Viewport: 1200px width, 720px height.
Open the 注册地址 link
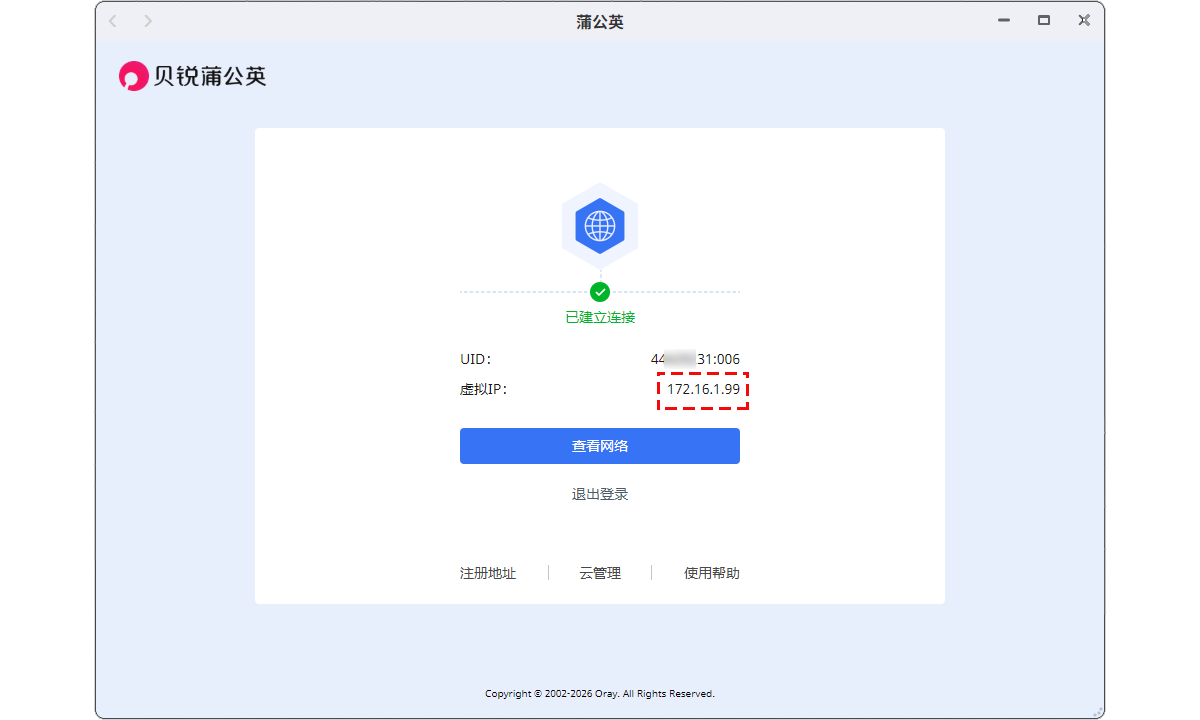(x=488, y=573)
